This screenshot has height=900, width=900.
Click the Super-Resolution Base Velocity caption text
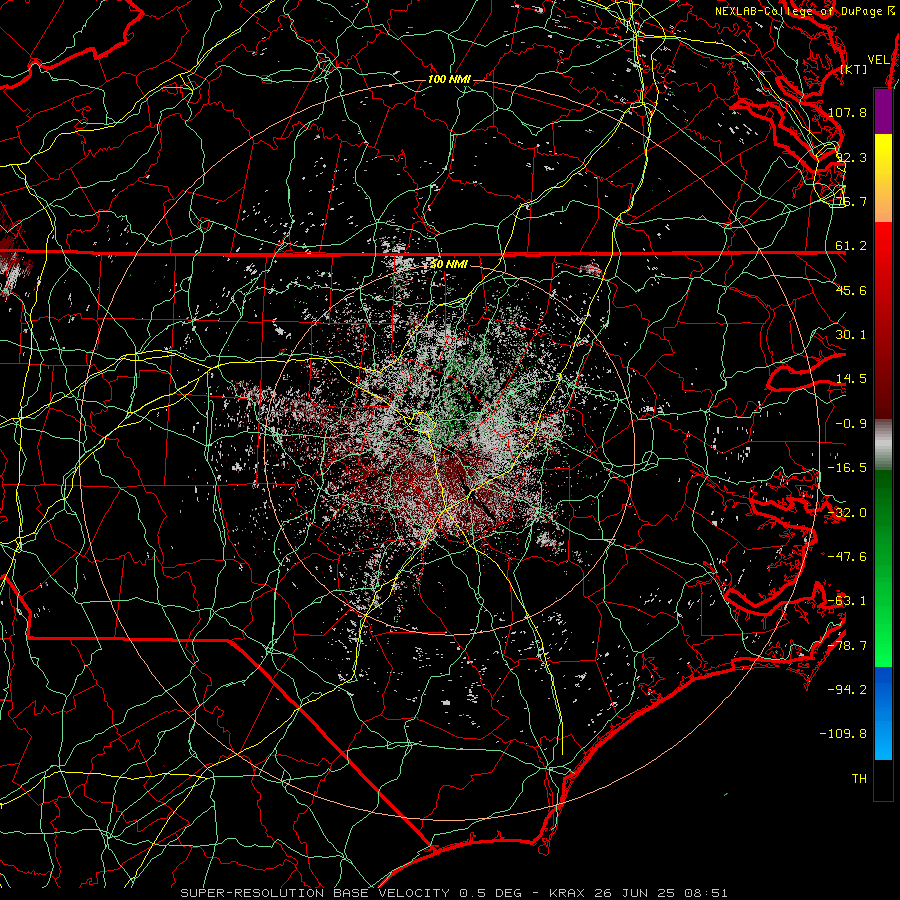[x=453, y=893]
